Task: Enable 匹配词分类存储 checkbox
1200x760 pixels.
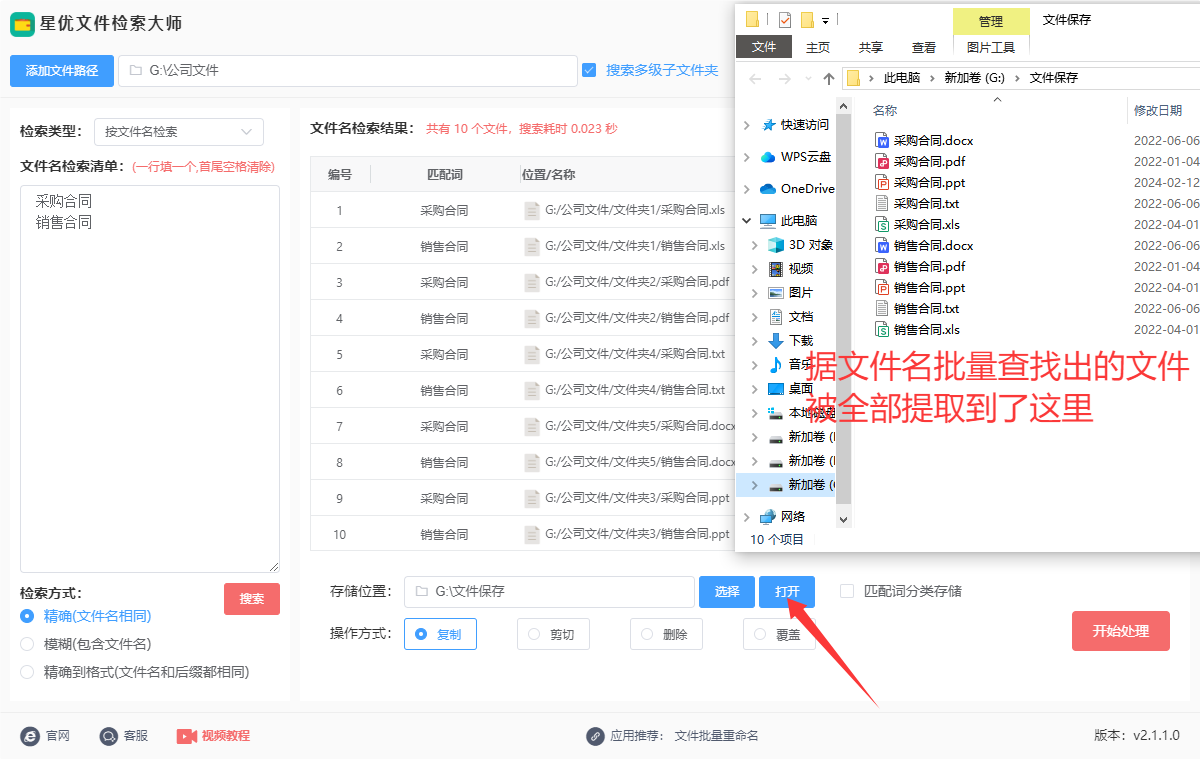Action: click(x=847, y=591)
